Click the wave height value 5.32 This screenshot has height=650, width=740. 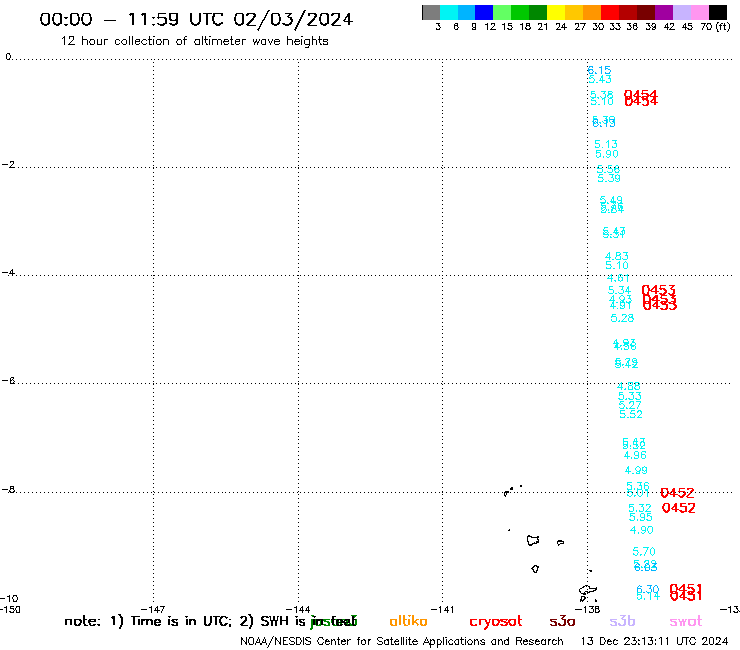[x=639, y=508]
